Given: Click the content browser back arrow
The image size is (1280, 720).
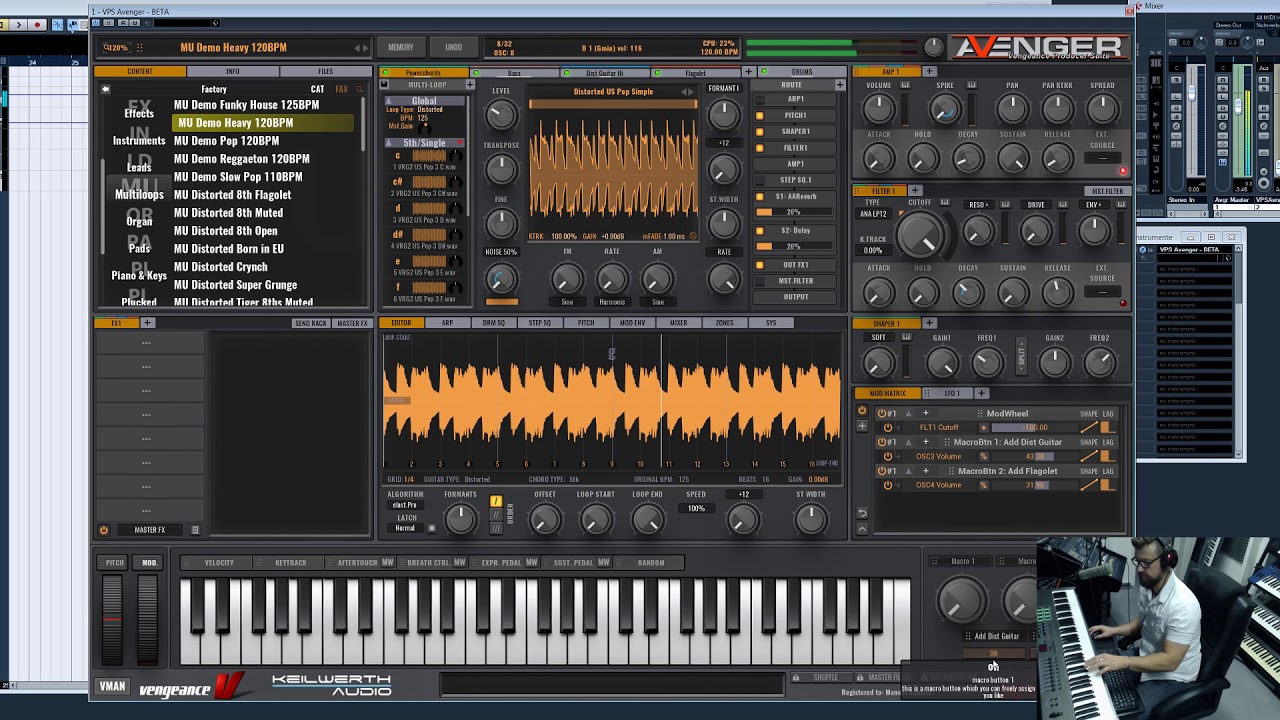Looking at the screenshot, I should coord(105,89).
